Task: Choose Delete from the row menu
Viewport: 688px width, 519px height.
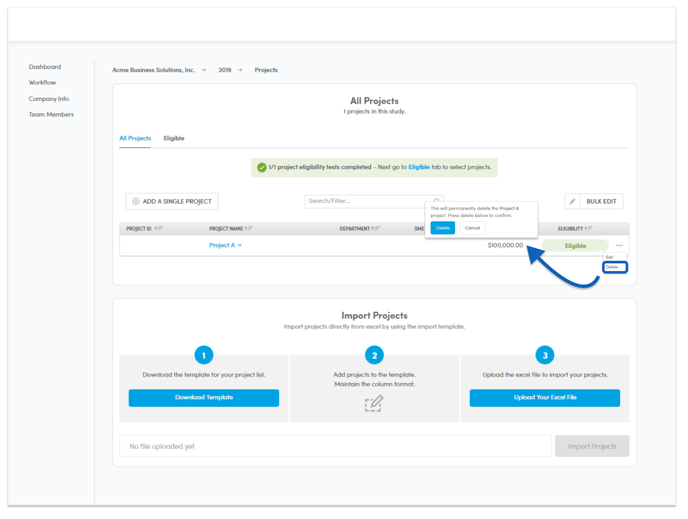Action: (x=615, y=267)
